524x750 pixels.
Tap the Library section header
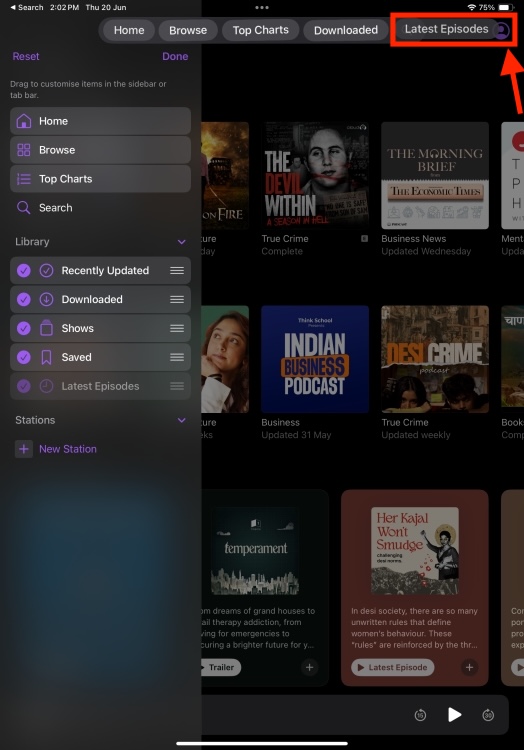point(32,242)
